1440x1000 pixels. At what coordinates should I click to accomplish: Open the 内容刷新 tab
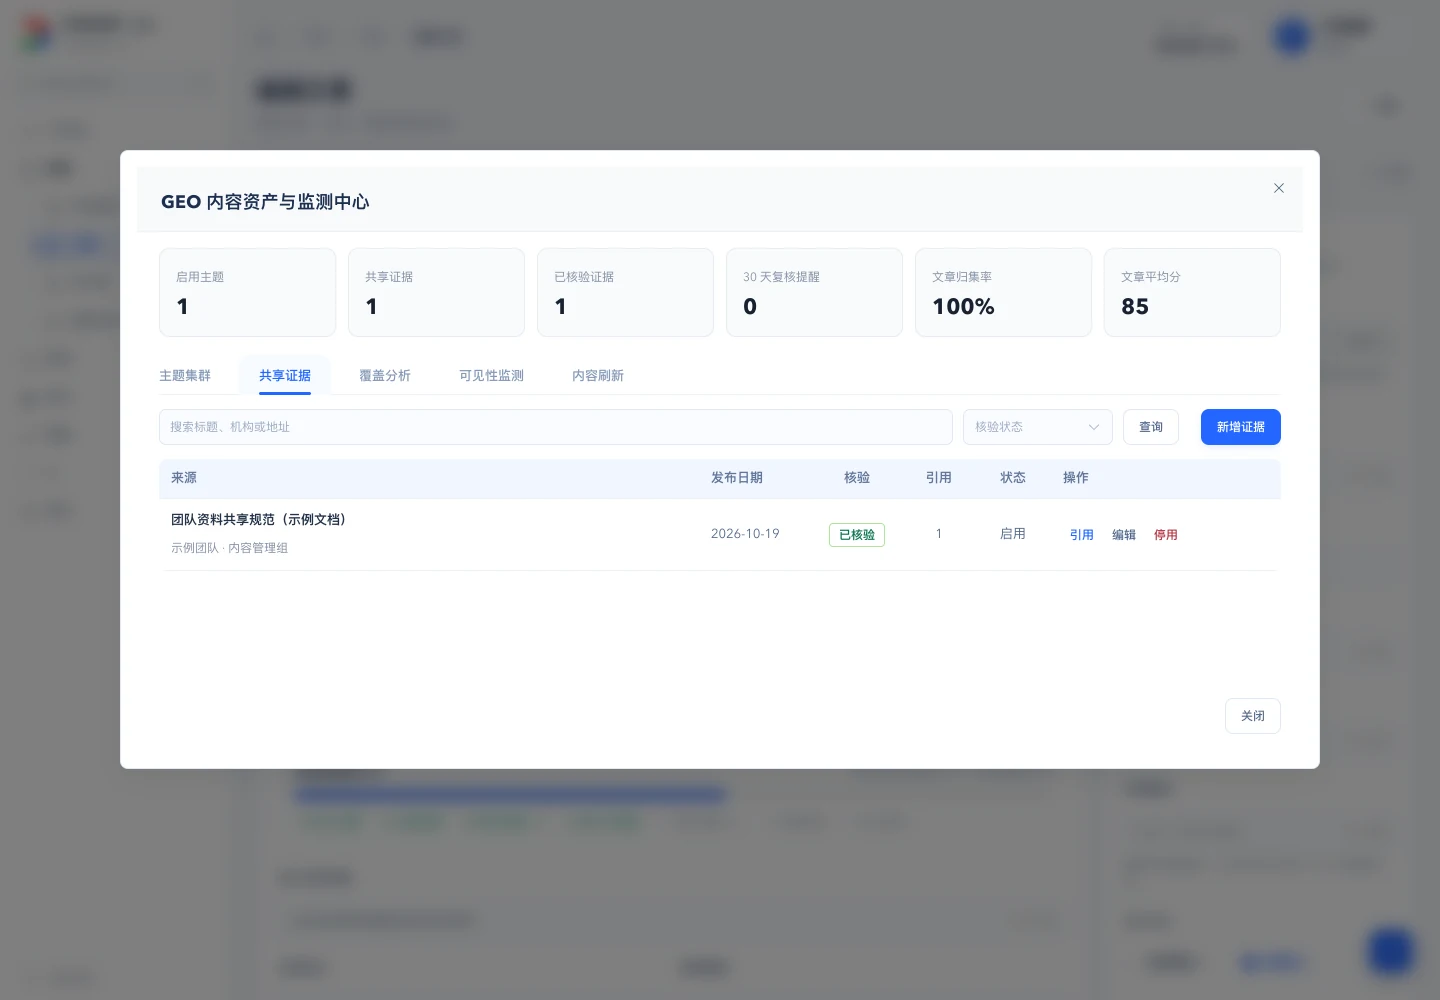tap(598, 376)
